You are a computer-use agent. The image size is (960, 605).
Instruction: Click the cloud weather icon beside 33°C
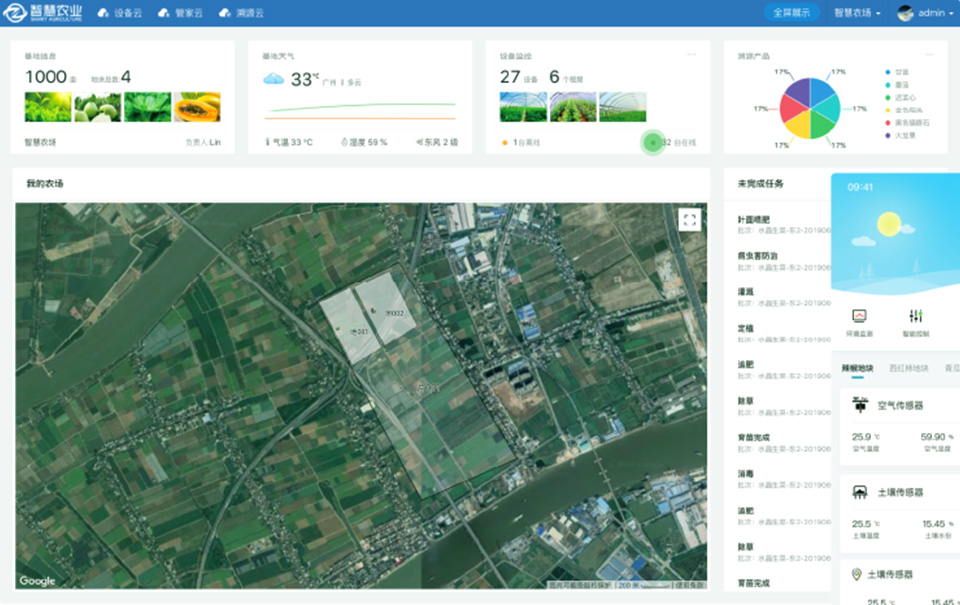tap(274, 79)
